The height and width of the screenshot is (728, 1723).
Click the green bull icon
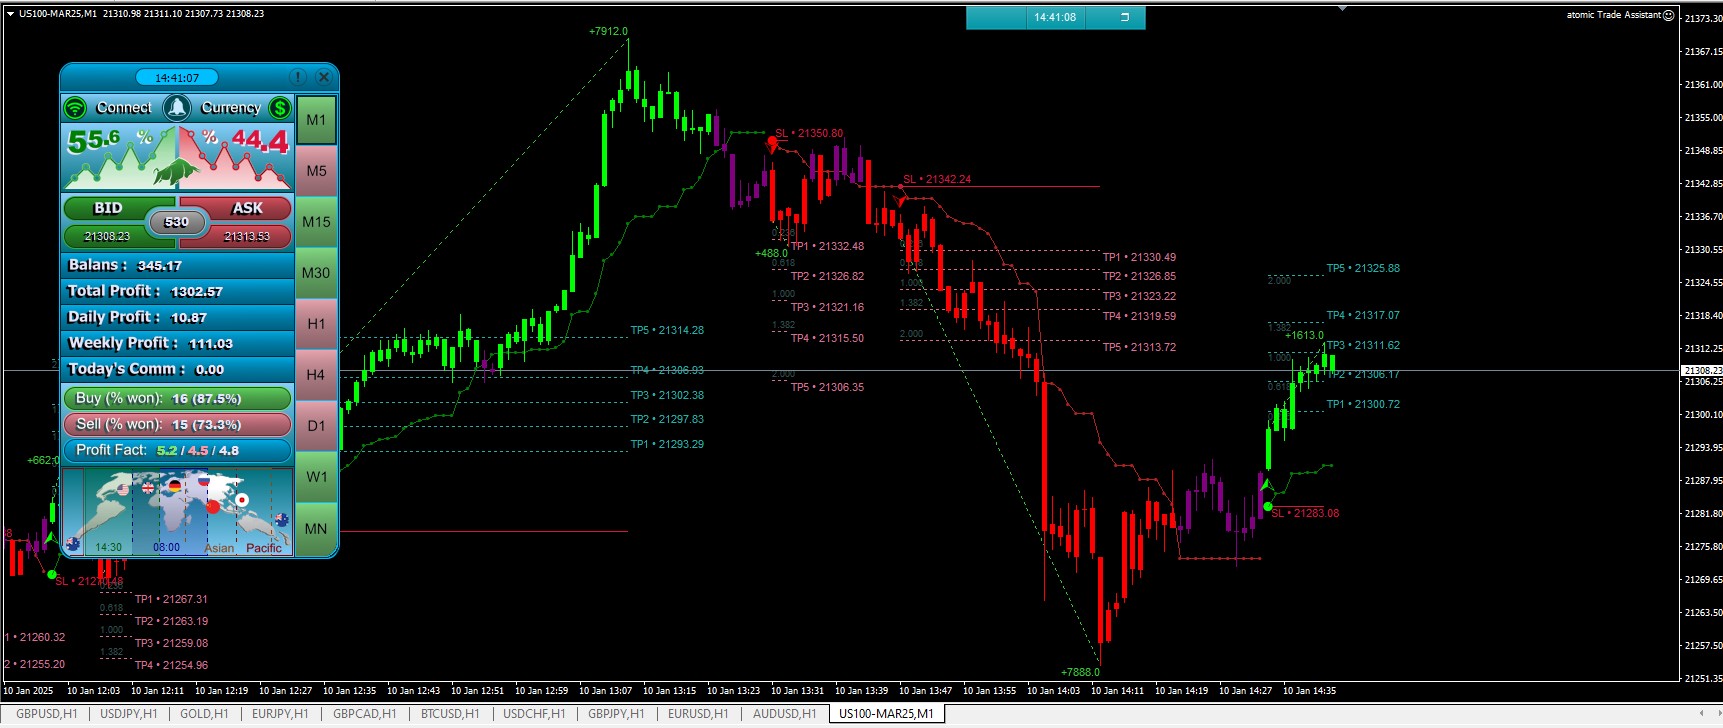(x=176, y=172)
